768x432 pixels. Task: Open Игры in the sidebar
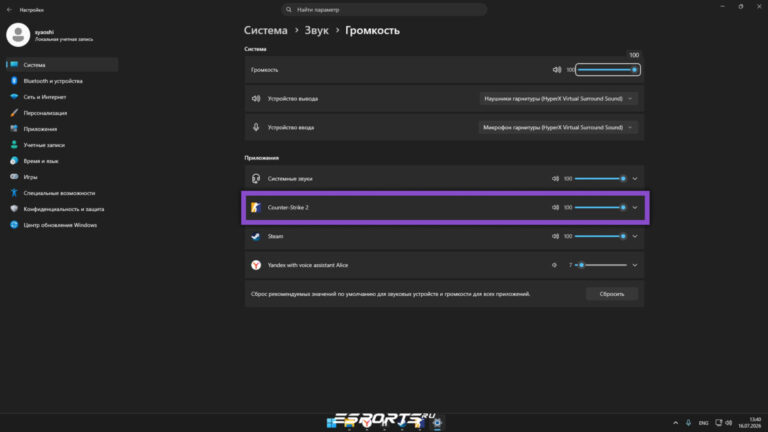click(62, 177)
